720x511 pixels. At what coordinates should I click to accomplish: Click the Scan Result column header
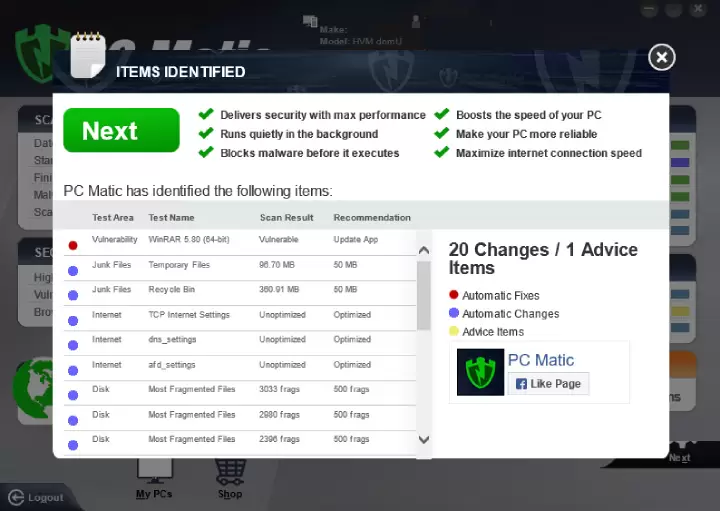287,218
